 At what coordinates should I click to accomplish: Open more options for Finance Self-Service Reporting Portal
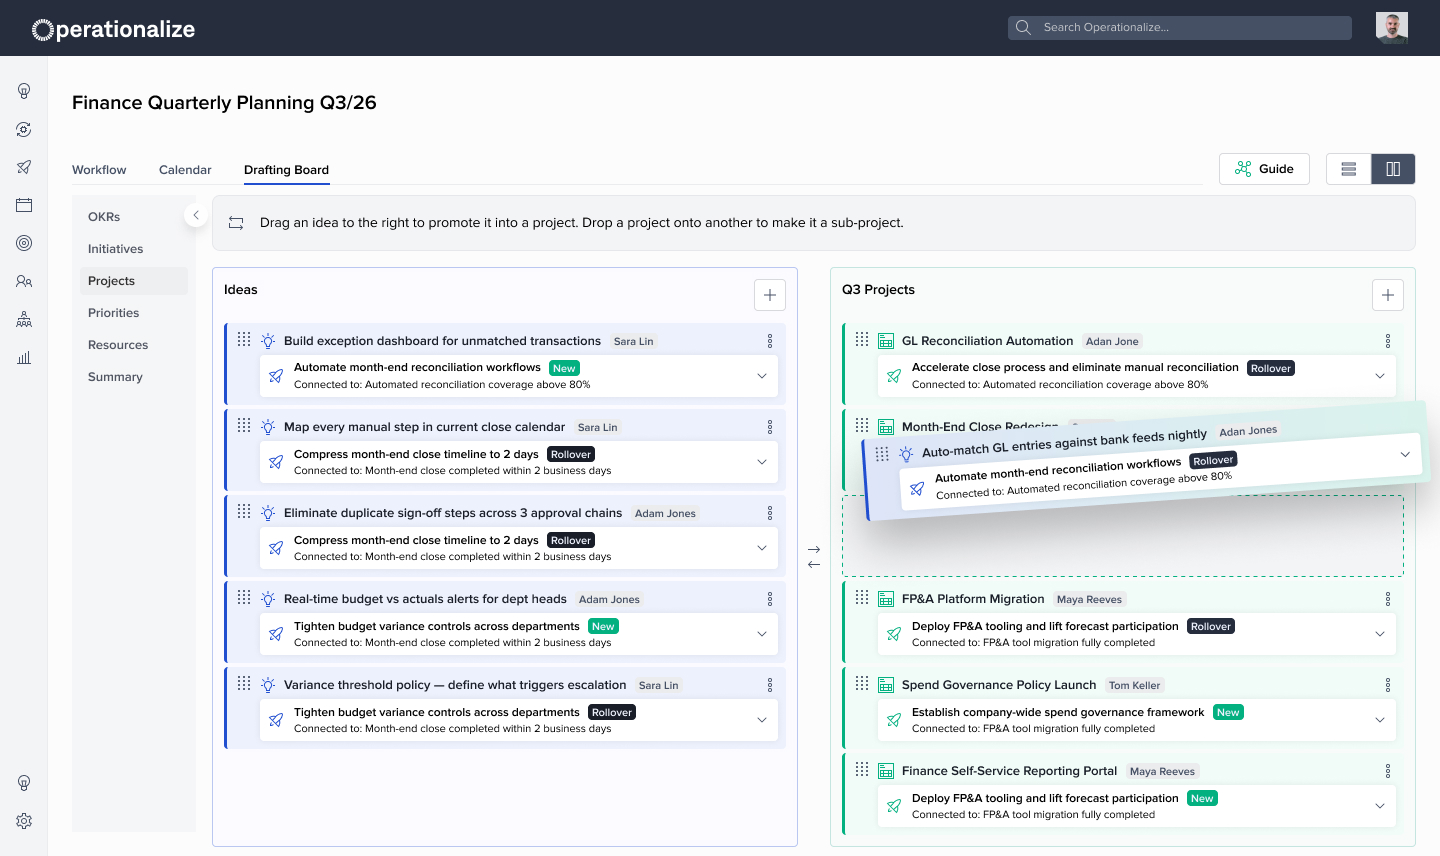1388,771
